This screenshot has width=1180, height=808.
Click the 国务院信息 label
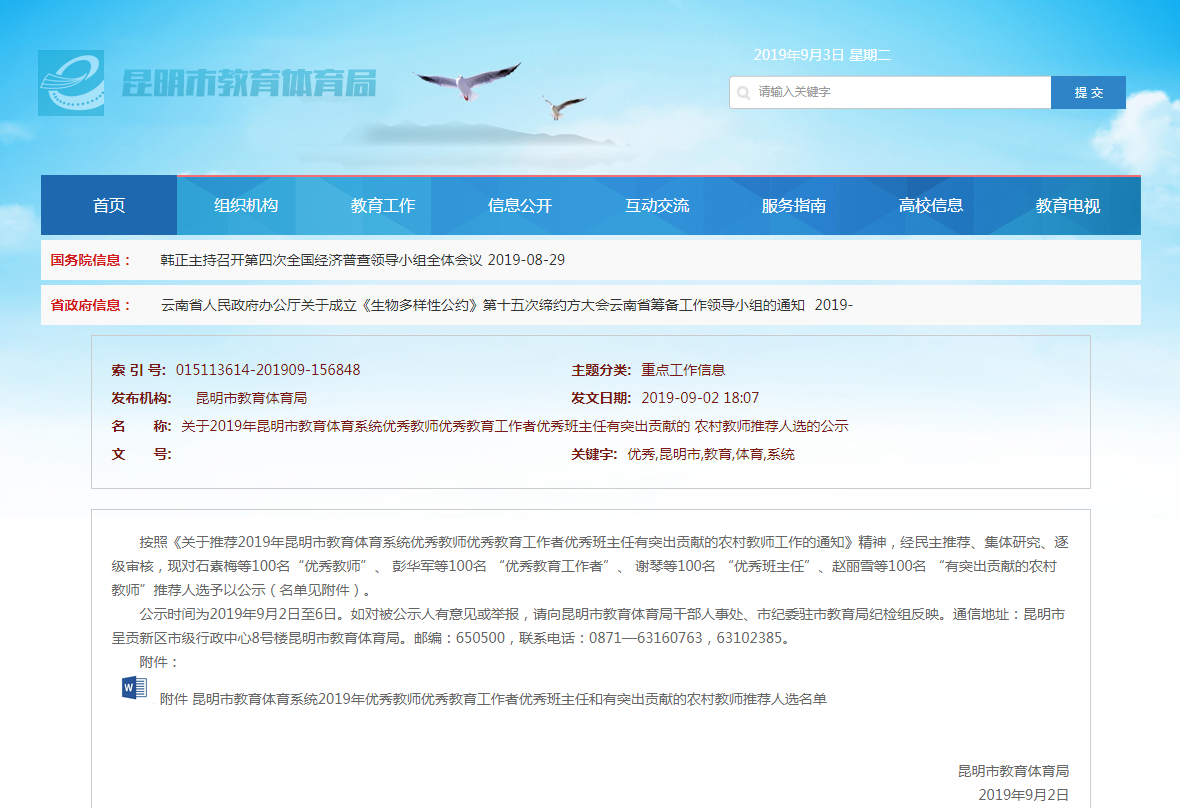91,260
